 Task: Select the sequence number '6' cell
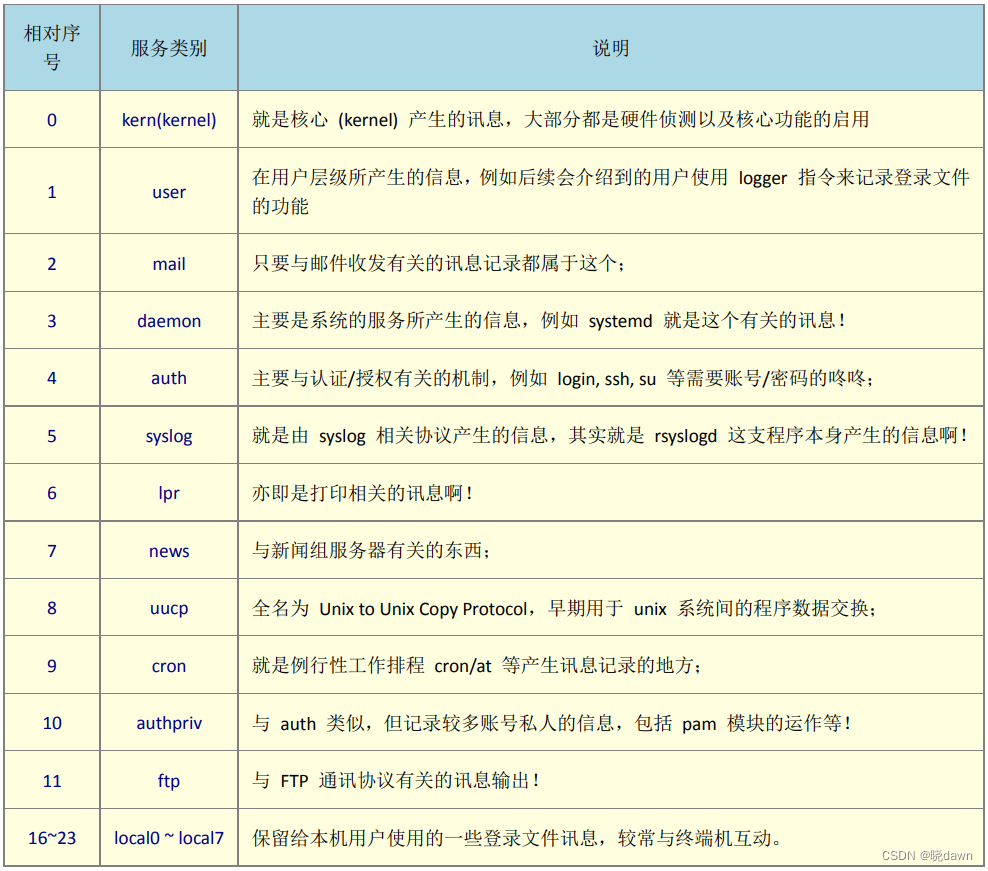coord(52,493)
